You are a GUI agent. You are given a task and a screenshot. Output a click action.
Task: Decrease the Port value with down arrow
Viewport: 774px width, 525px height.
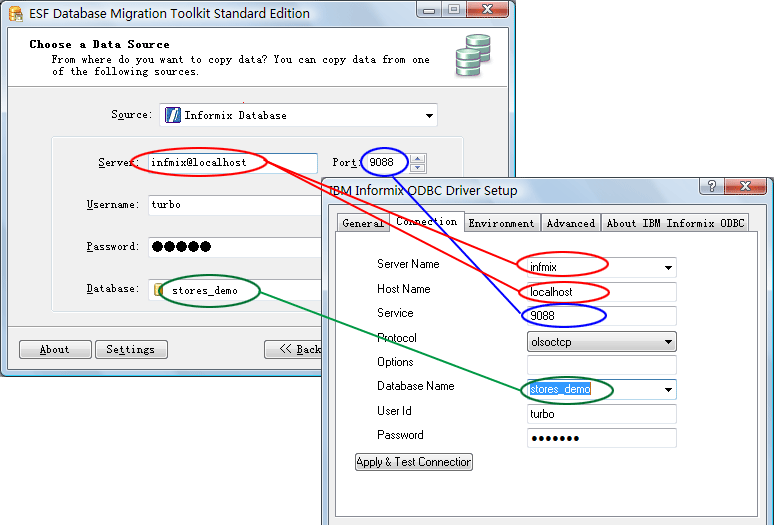pos(418,167)
